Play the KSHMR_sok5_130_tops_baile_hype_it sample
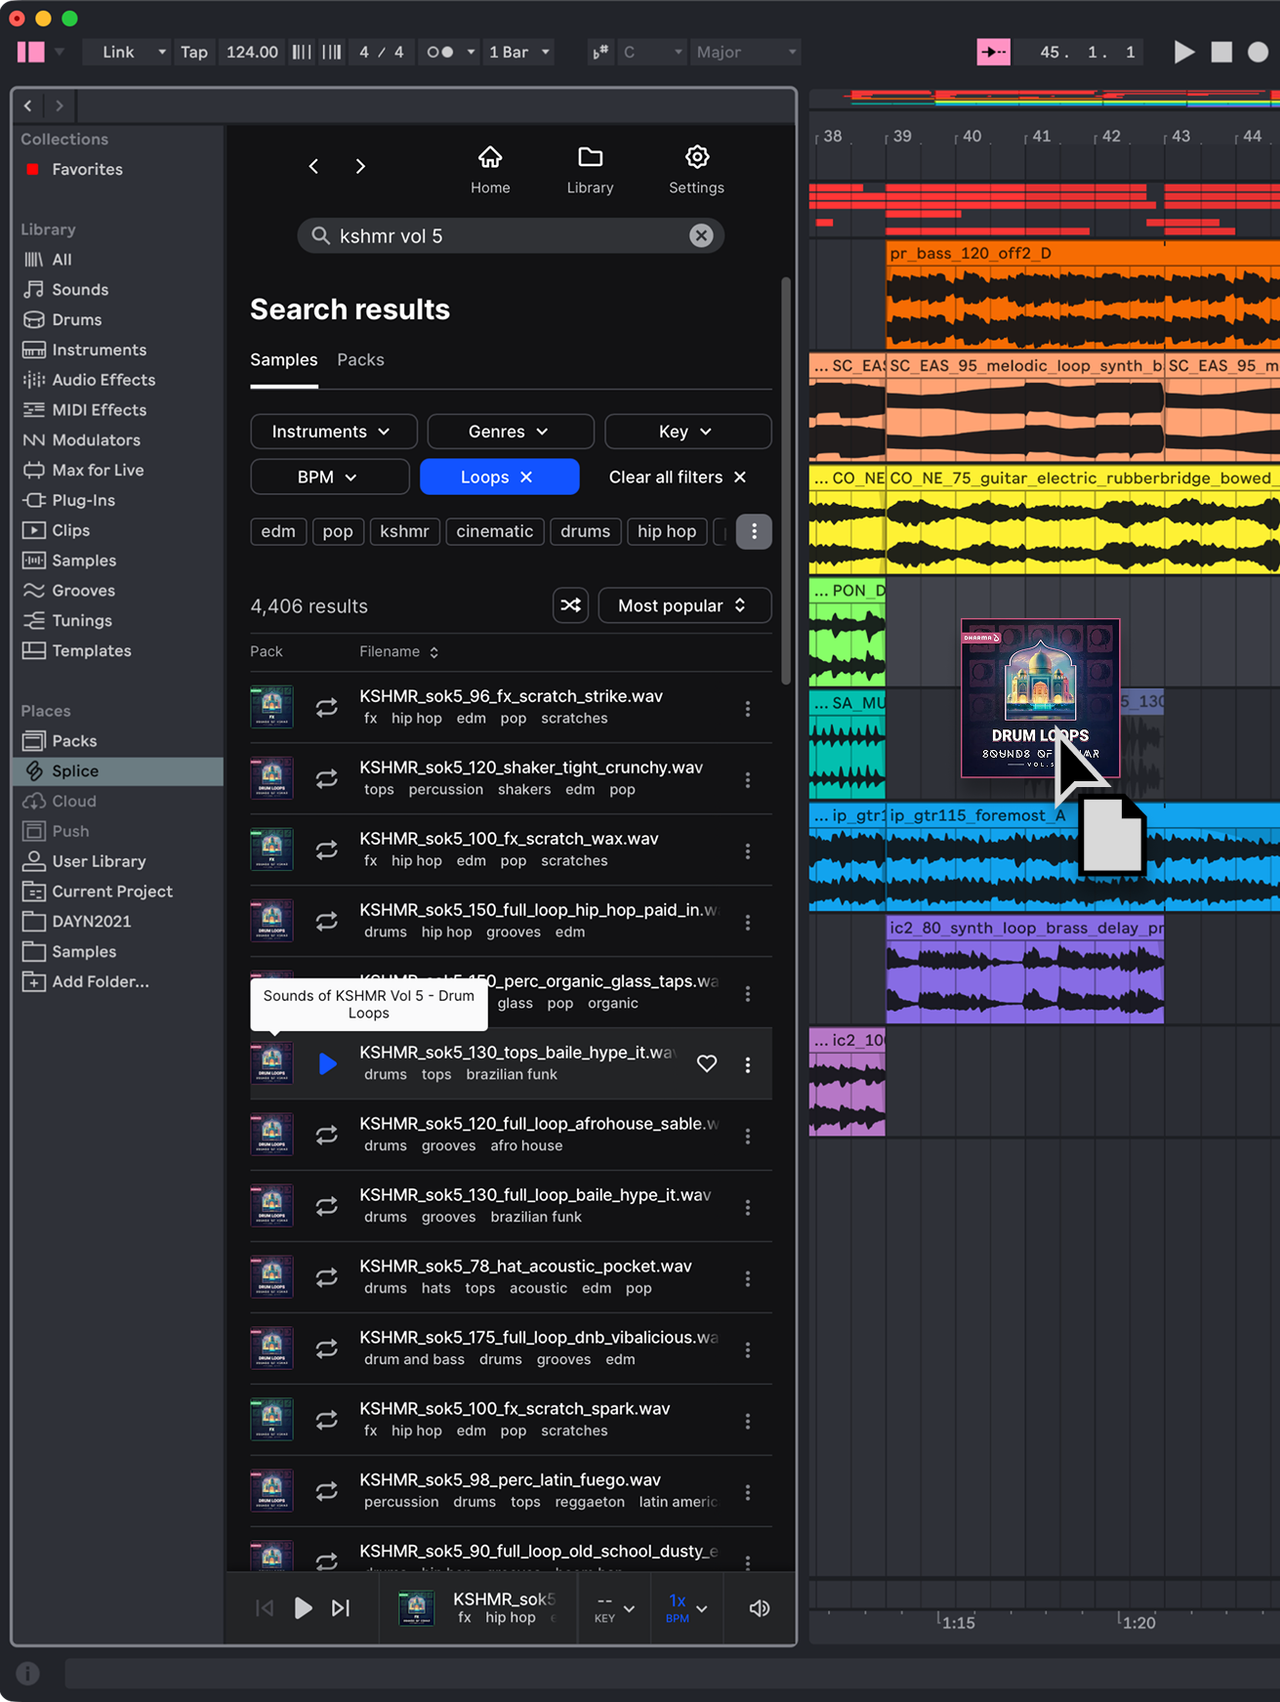1280x1702 pixels. (327, 1064)
